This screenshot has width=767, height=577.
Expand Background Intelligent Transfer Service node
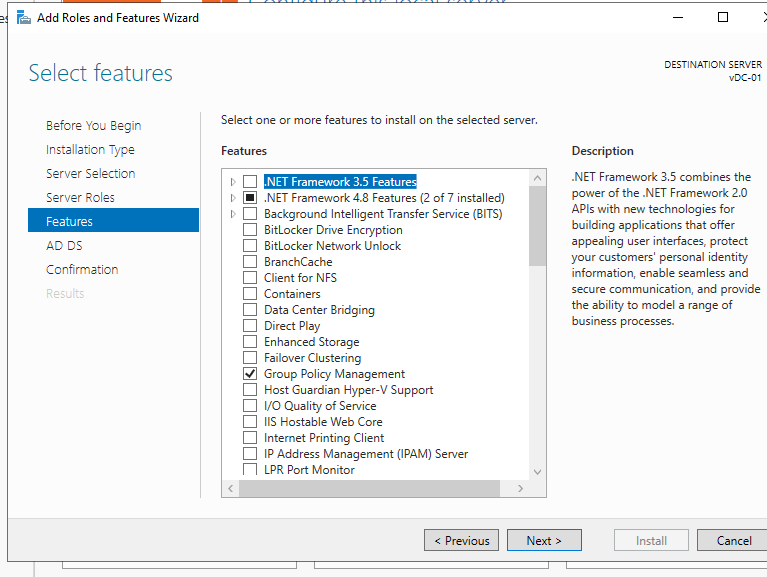[x=233, y=214]
